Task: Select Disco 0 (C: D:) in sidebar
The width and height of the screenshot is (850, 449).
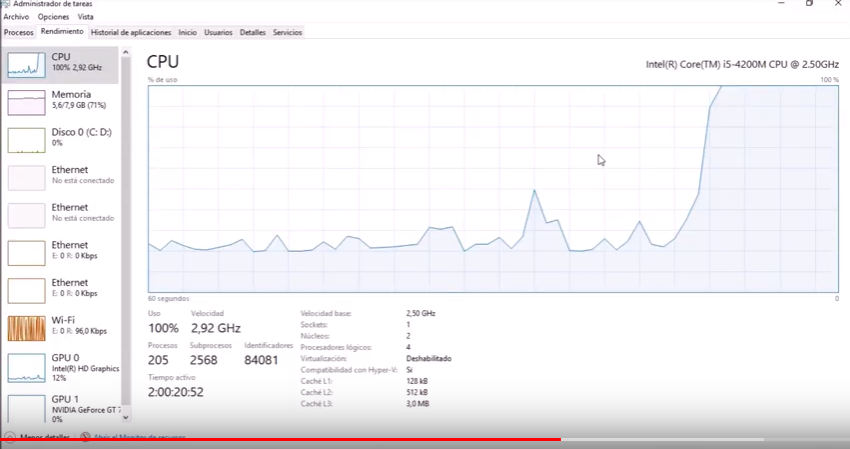Action: pos(60,138)
